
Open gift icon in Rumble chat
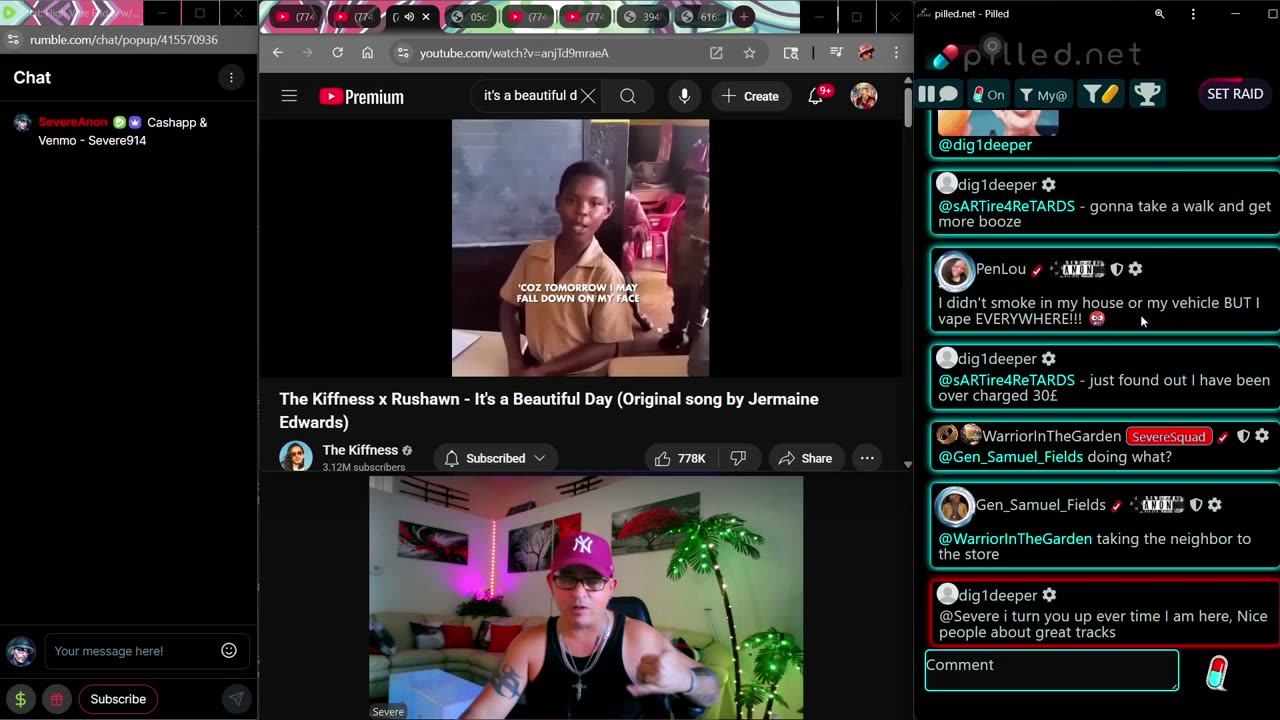(56, 699)
